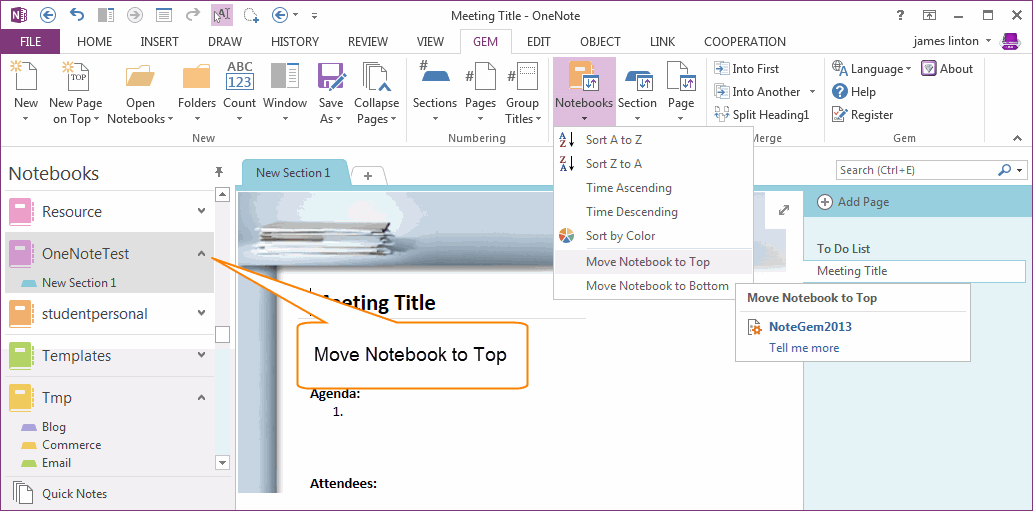The image size is (1033, 511).
Task: Click the About icon in Gem group
Action: tap(929, 69)
